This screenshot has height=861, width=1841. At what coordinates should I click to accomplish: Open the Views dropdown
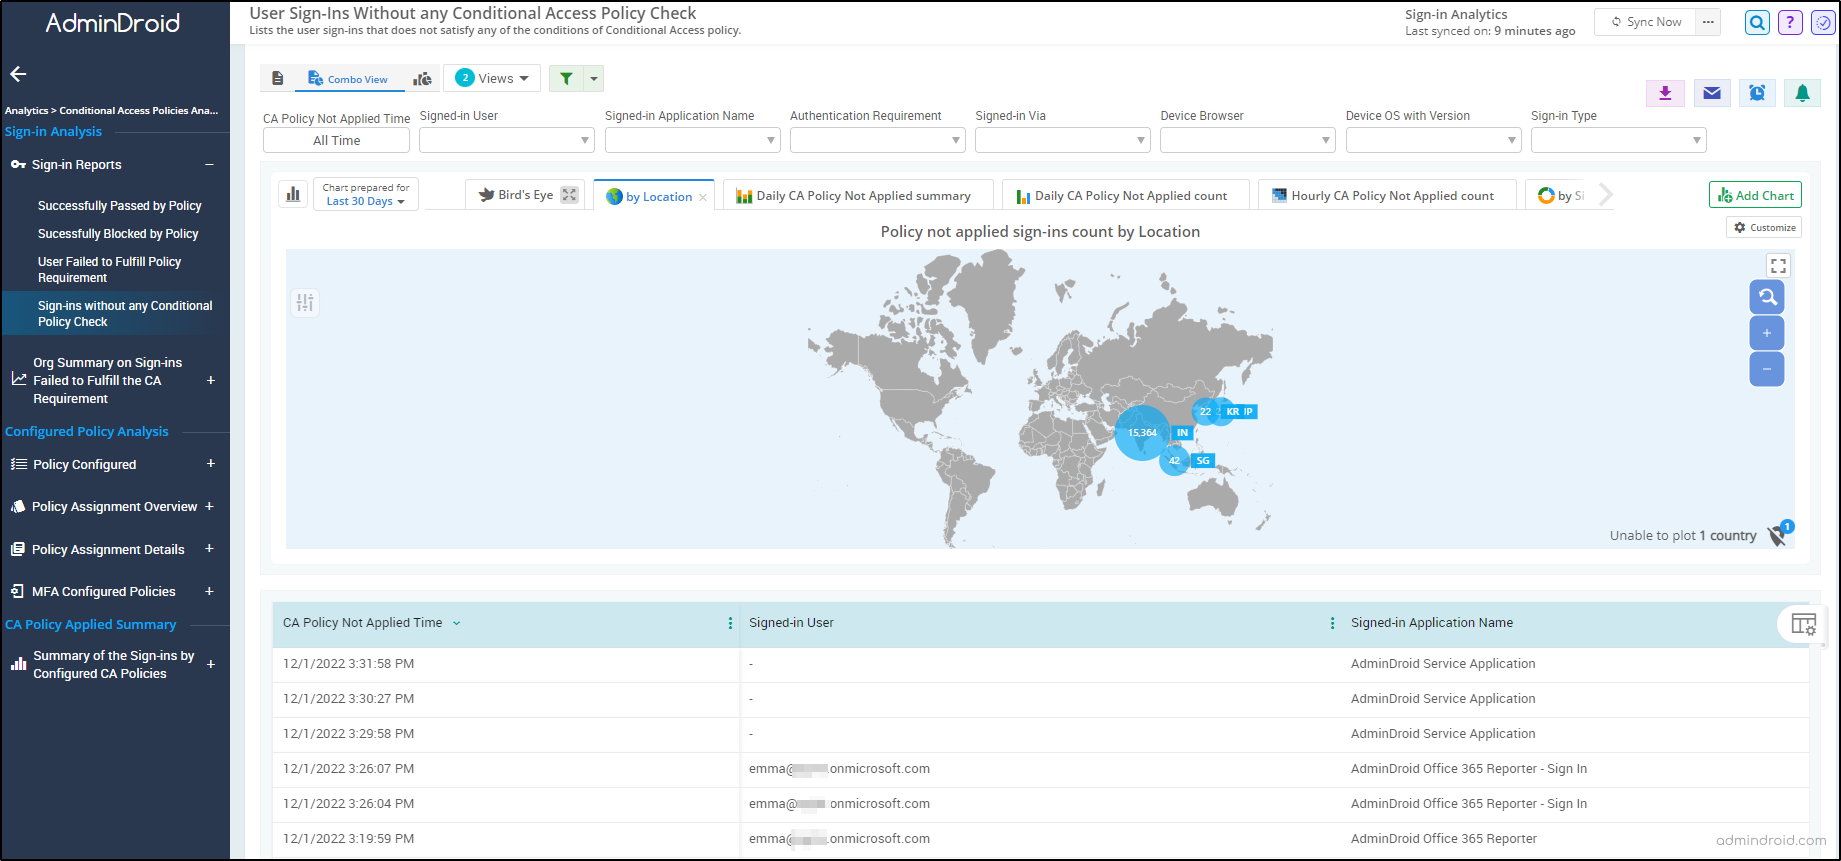(492, 79)
